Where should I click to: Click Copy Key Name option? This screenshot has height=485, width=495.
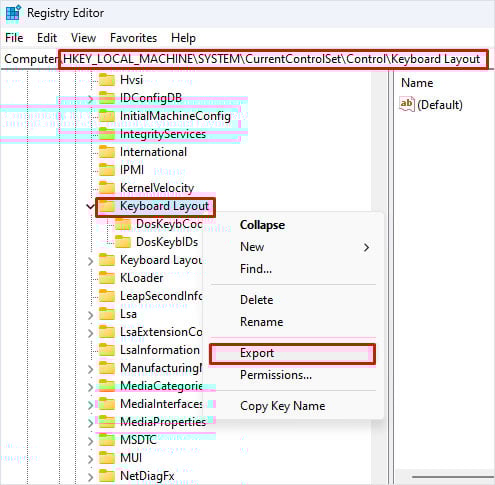[283, 406]
